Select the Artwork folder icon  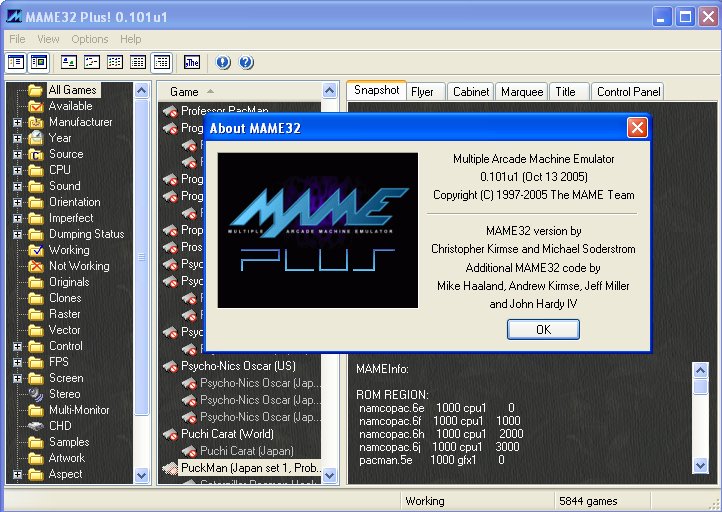[35, 458]
